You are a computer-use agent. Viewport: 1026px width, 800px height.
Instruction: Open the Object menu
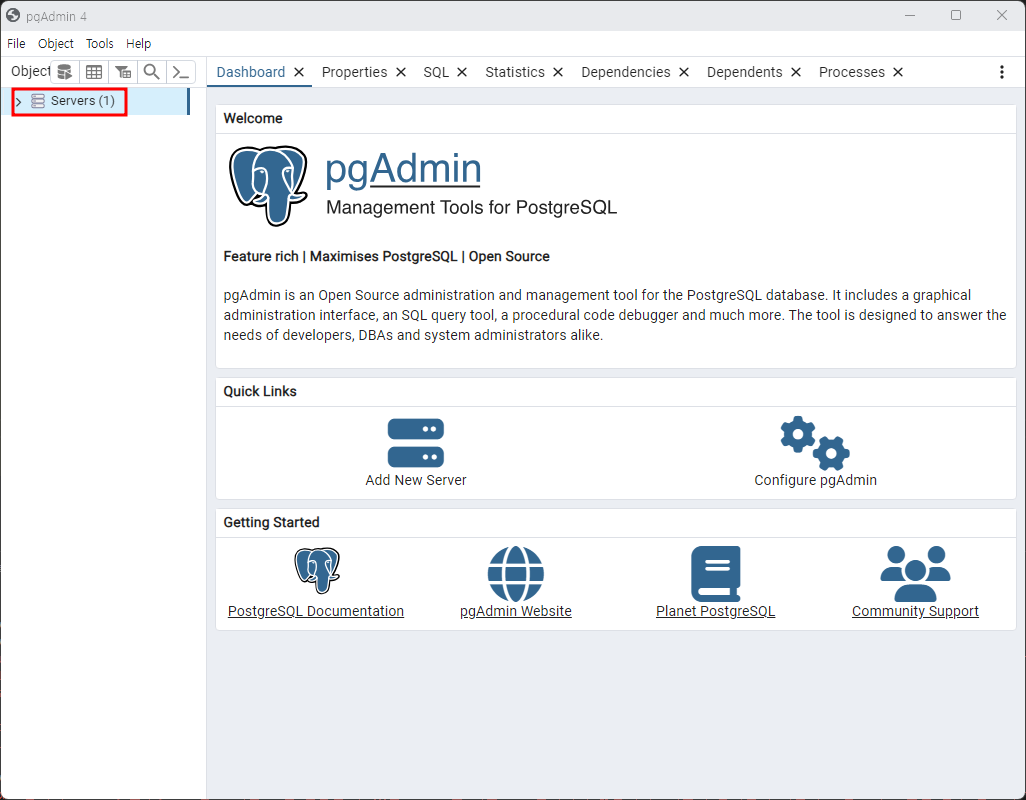[x=56, y=43]
